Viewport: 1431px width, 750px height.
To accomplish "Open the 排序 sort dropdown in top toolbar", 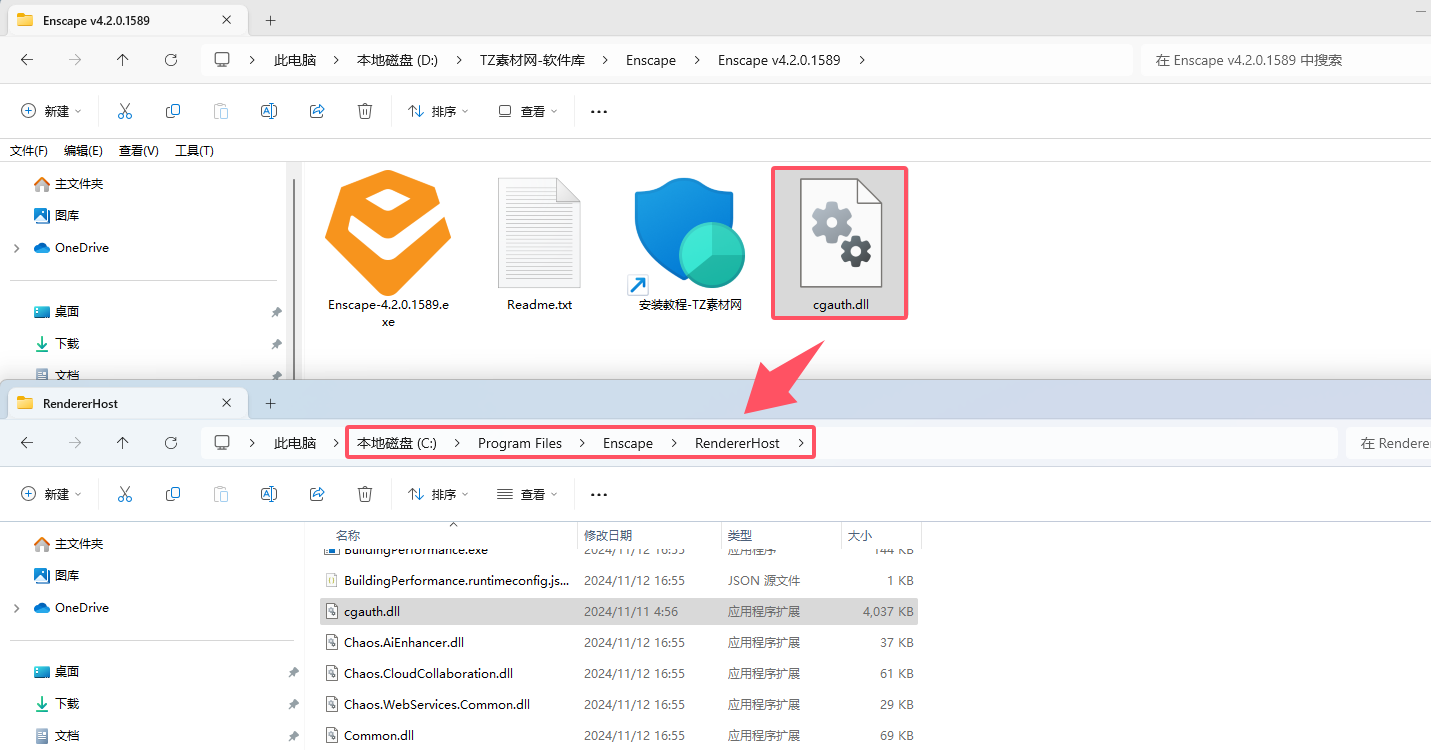I will [438, 111].
